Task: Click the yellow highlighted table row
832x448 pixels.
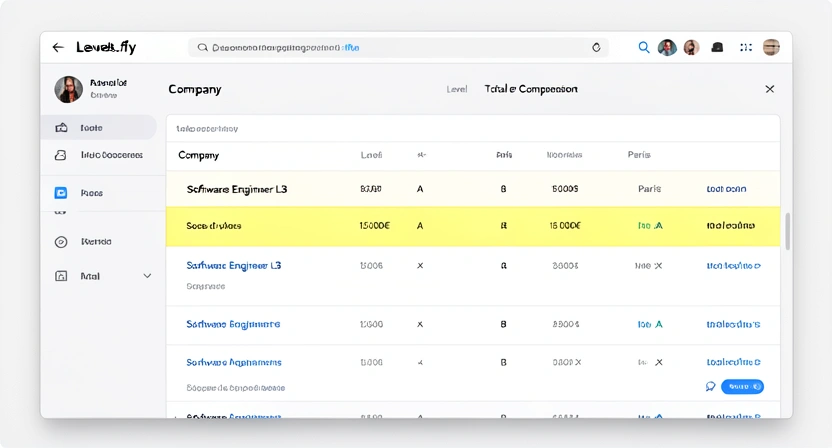Action: click(x=472, y=226)
